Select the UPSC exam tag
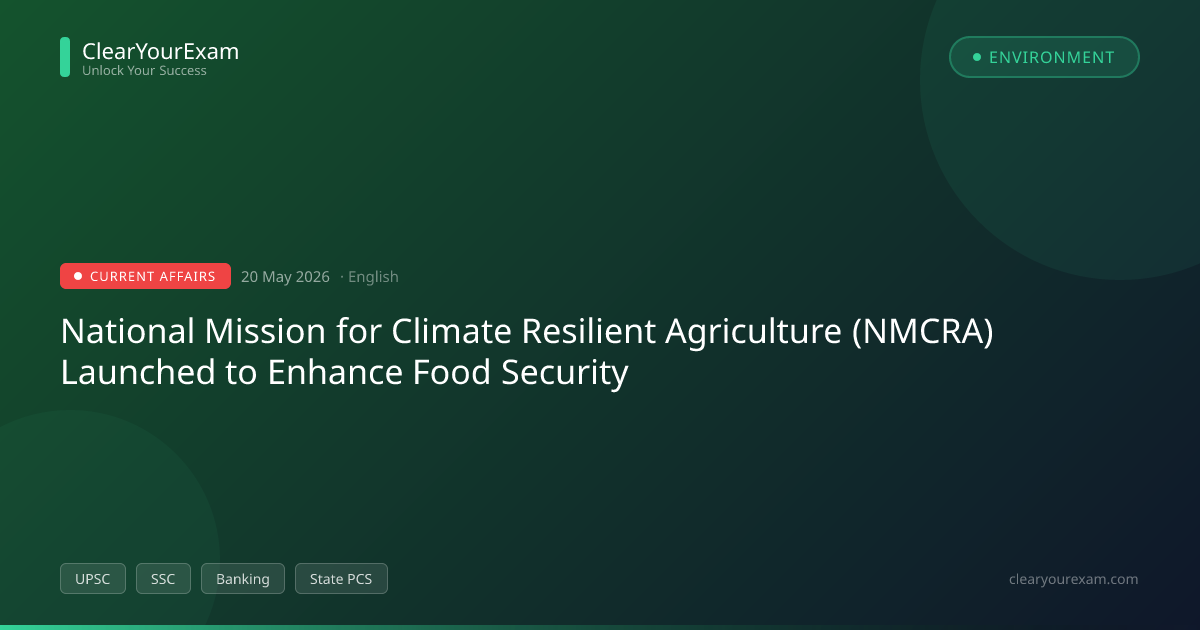The width and height of the screenshot is (1200, 630). (x=93, y=579)
